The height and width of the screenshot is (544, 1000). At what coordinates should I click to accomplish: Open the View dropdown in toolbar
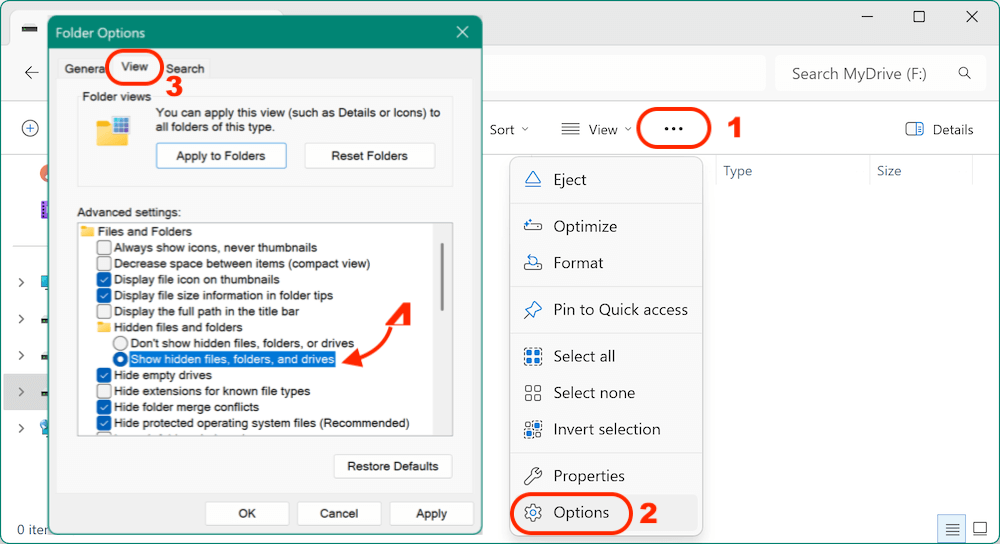[596, 129]
